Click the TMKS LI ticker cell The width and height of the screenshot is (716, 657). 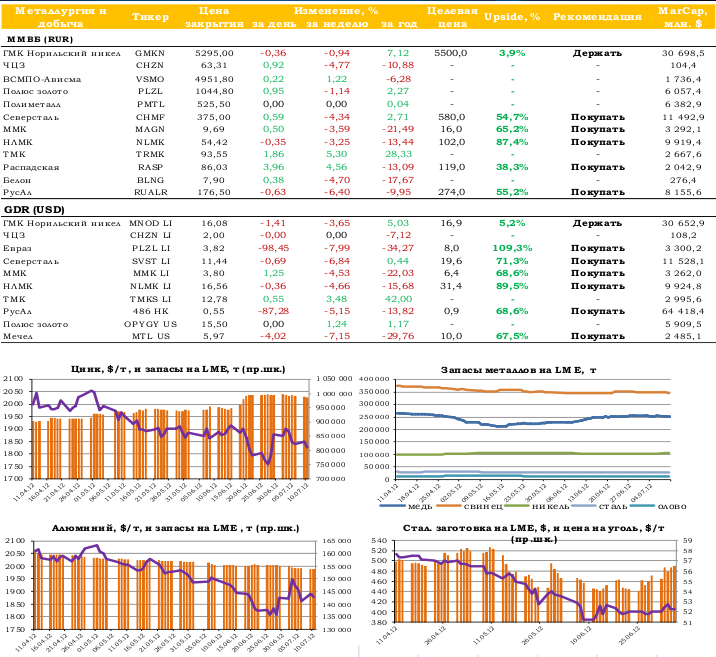pyautogui.click(x=150, y=299)
